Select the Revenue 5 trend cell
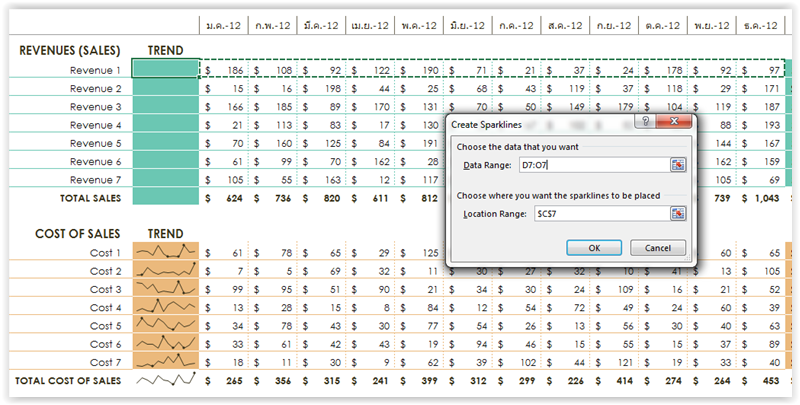The height and width of the screenshot is (405, 800). (x=165, y=142)
